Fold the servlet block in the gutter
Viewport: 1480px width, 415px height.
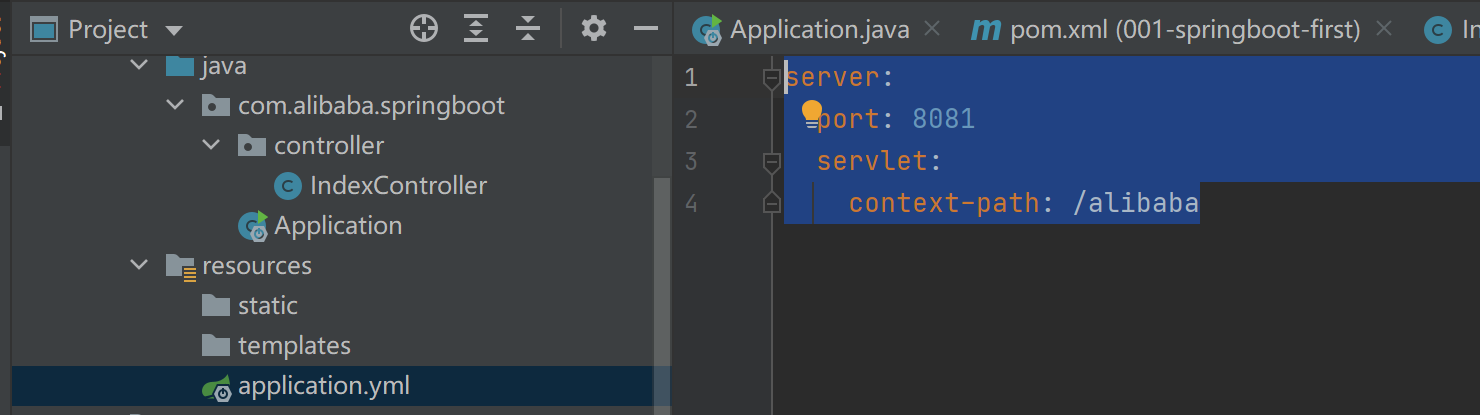click(771, 161)
